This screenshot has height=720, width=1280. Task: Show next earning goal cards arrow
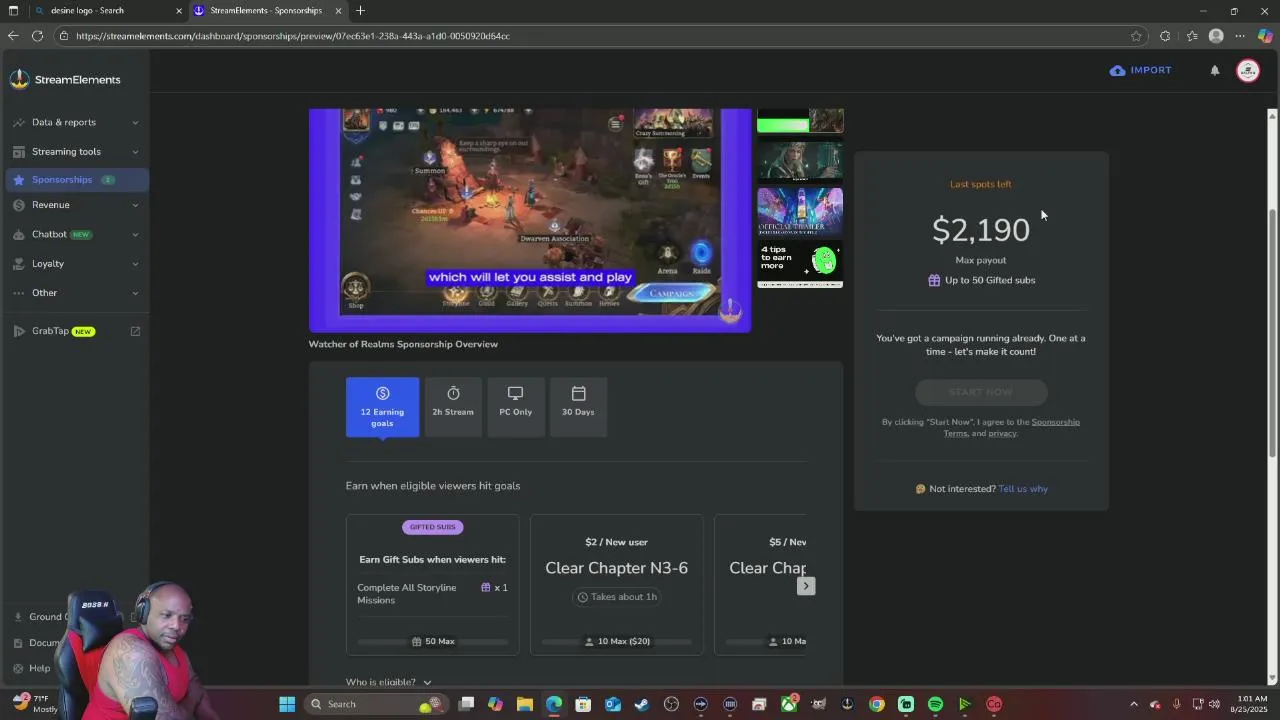[806, 586]
